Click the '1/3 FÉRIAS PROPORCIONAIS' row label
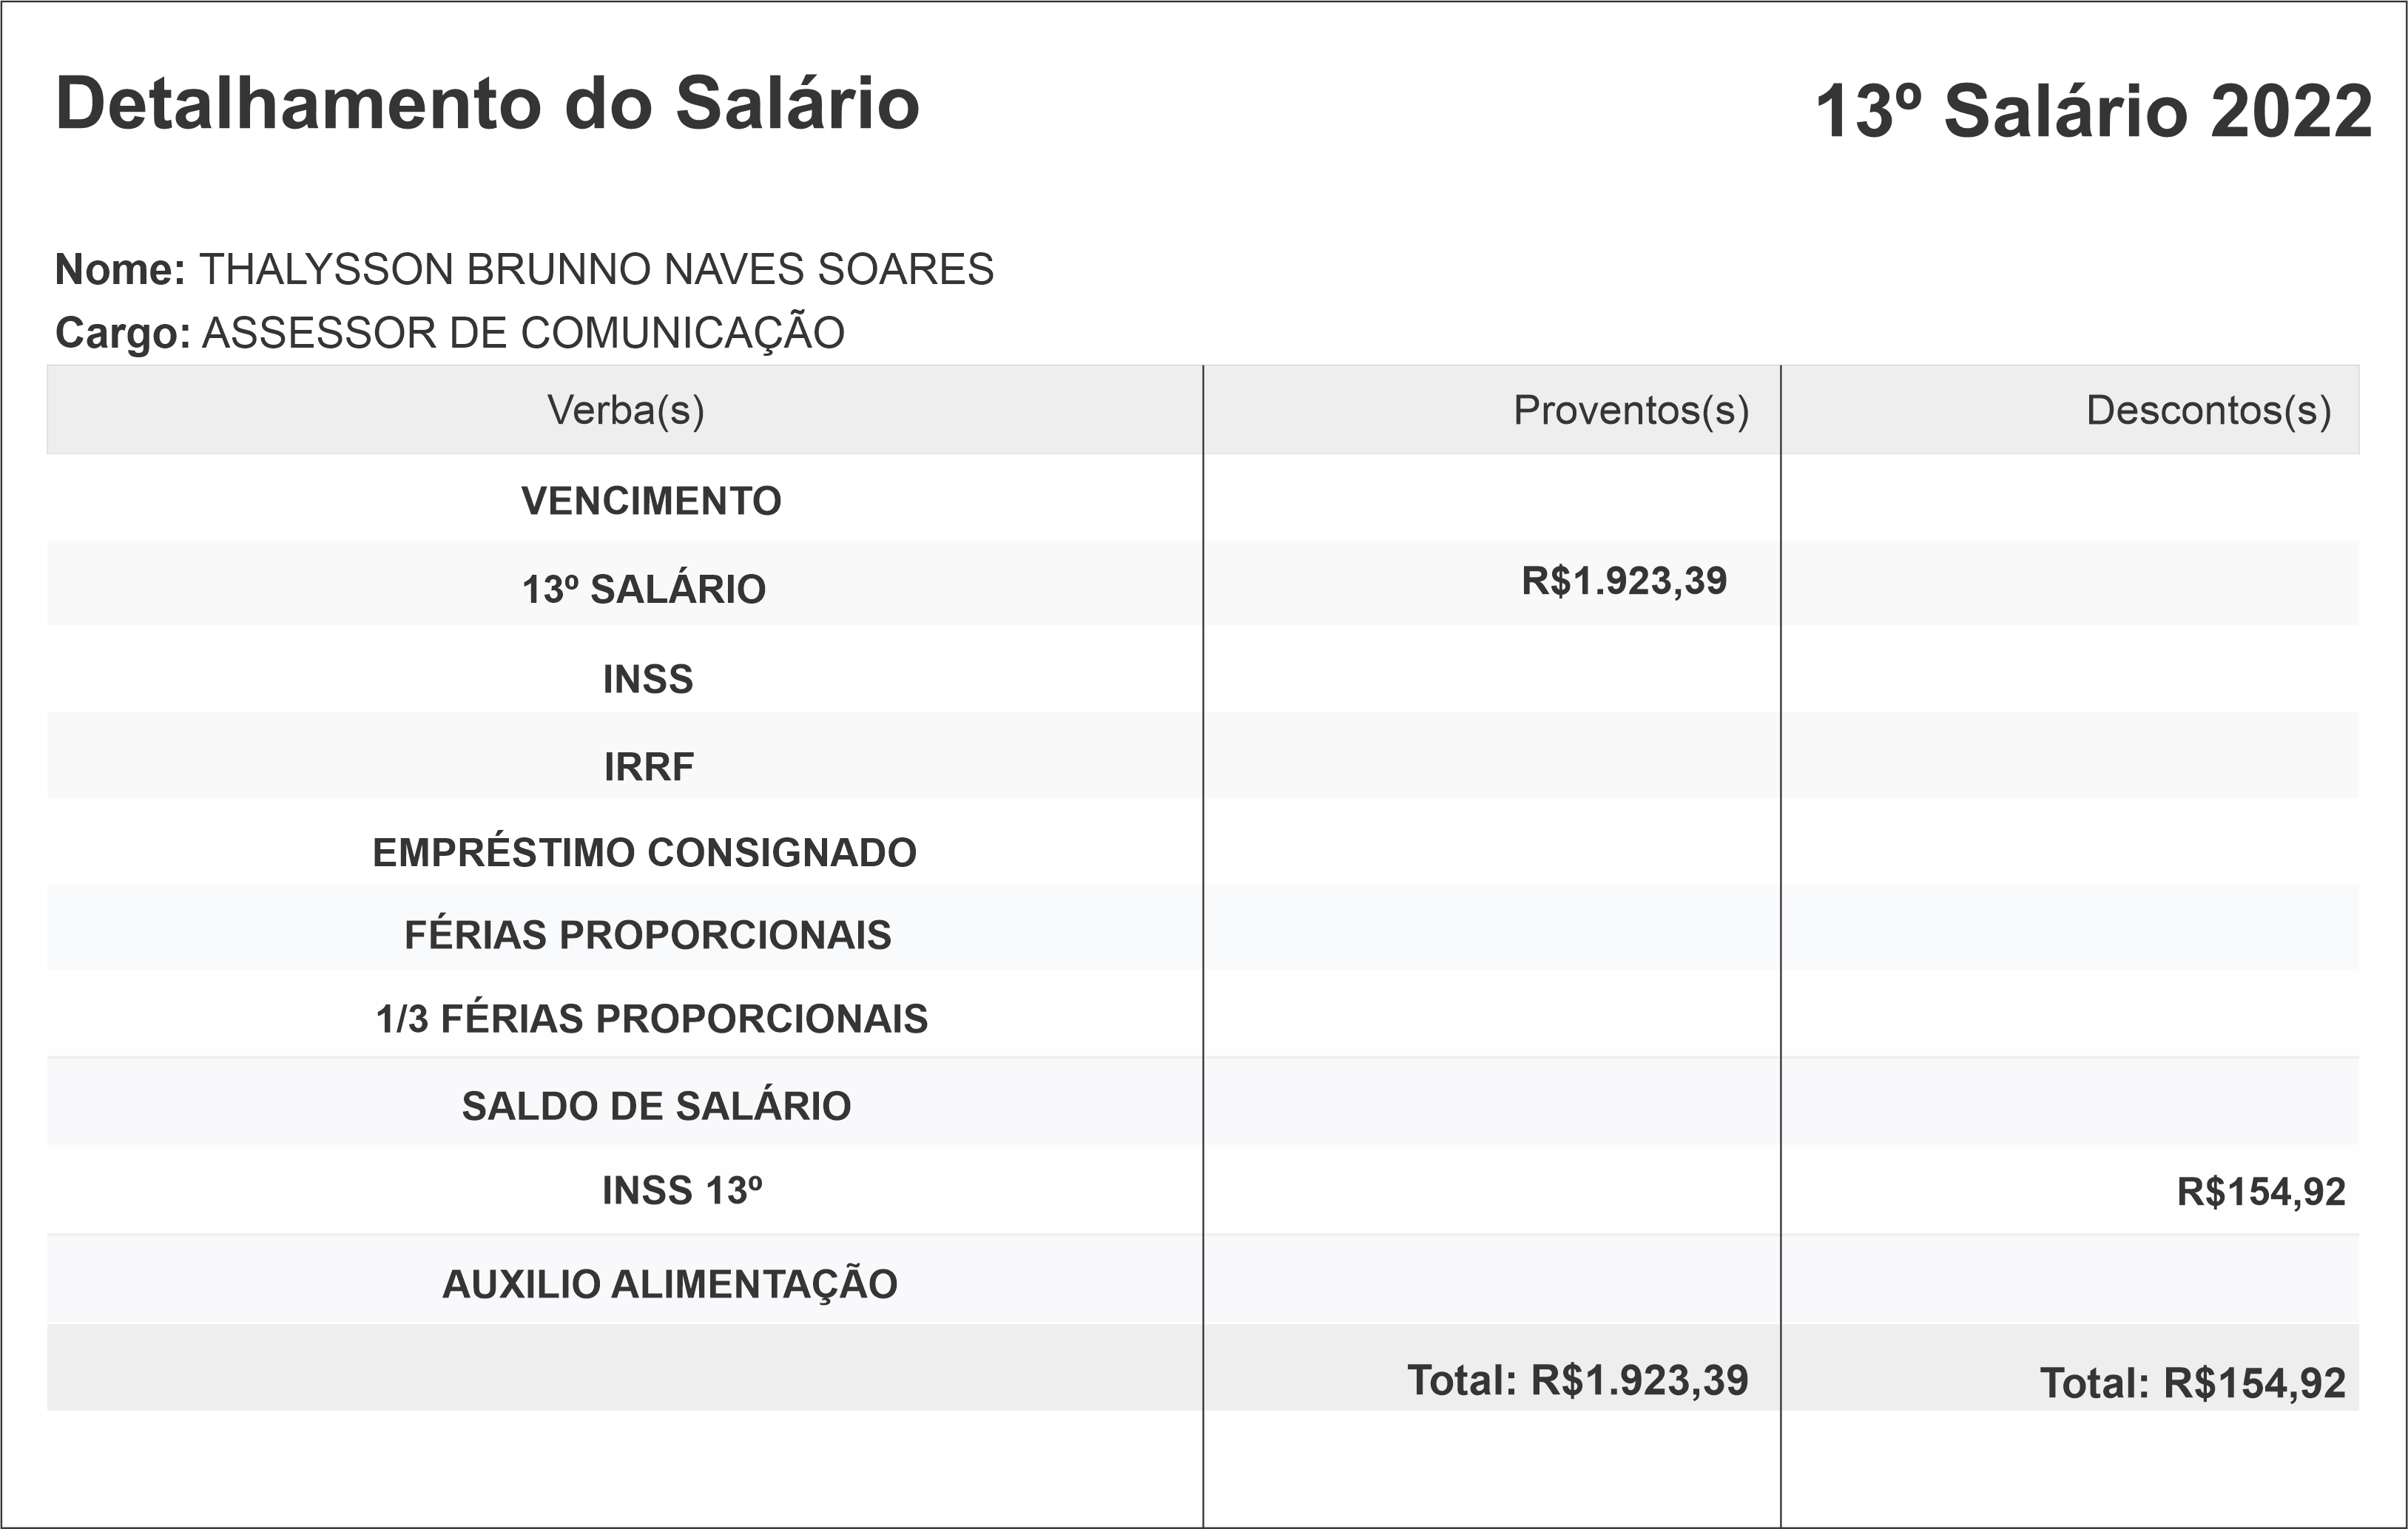This screenshot has width=2408, height=1529. (x=652, y=1019)
